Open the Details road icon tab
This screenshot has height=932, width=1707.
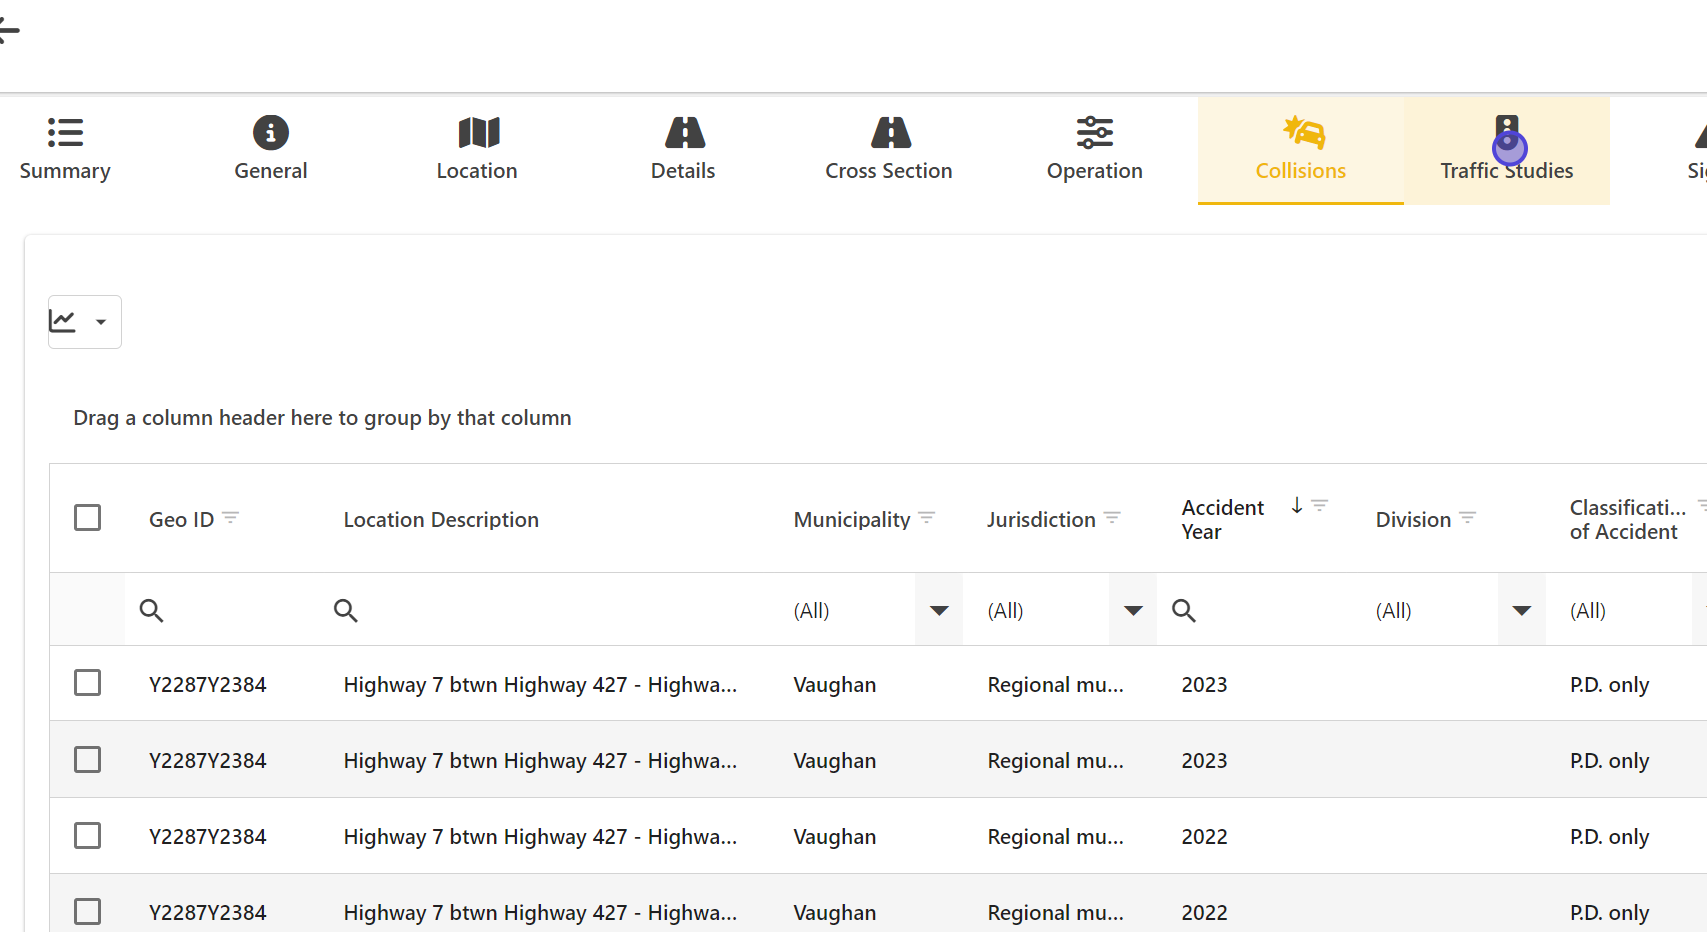click(684, 132)
